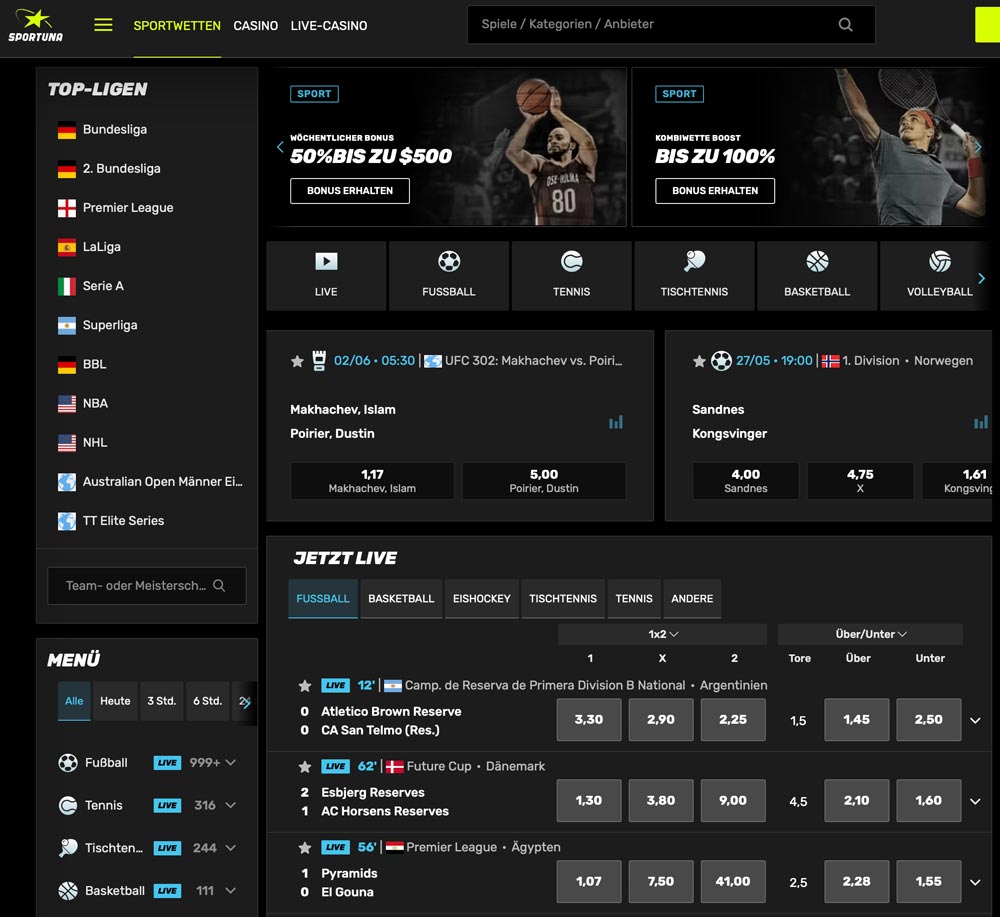Expand the Tennis sidebar submenu

click(231, 805)
